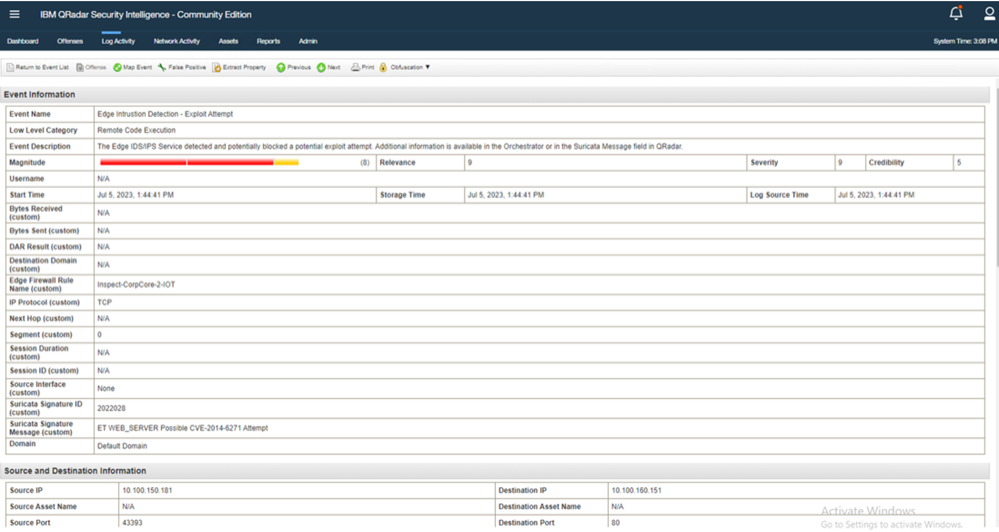Go to the Next event
999x532 pixels.
coord(321,68)
